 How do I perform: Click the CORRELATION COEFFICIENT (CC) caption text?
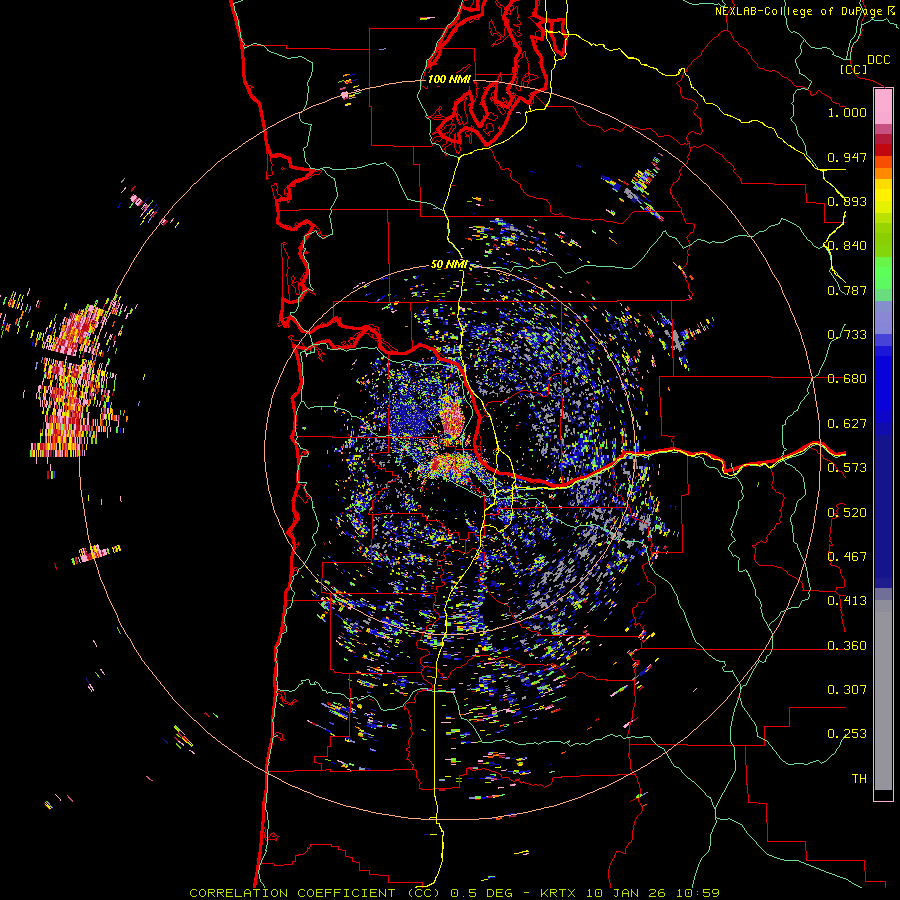pyautogui.click(x=315, y=893)
